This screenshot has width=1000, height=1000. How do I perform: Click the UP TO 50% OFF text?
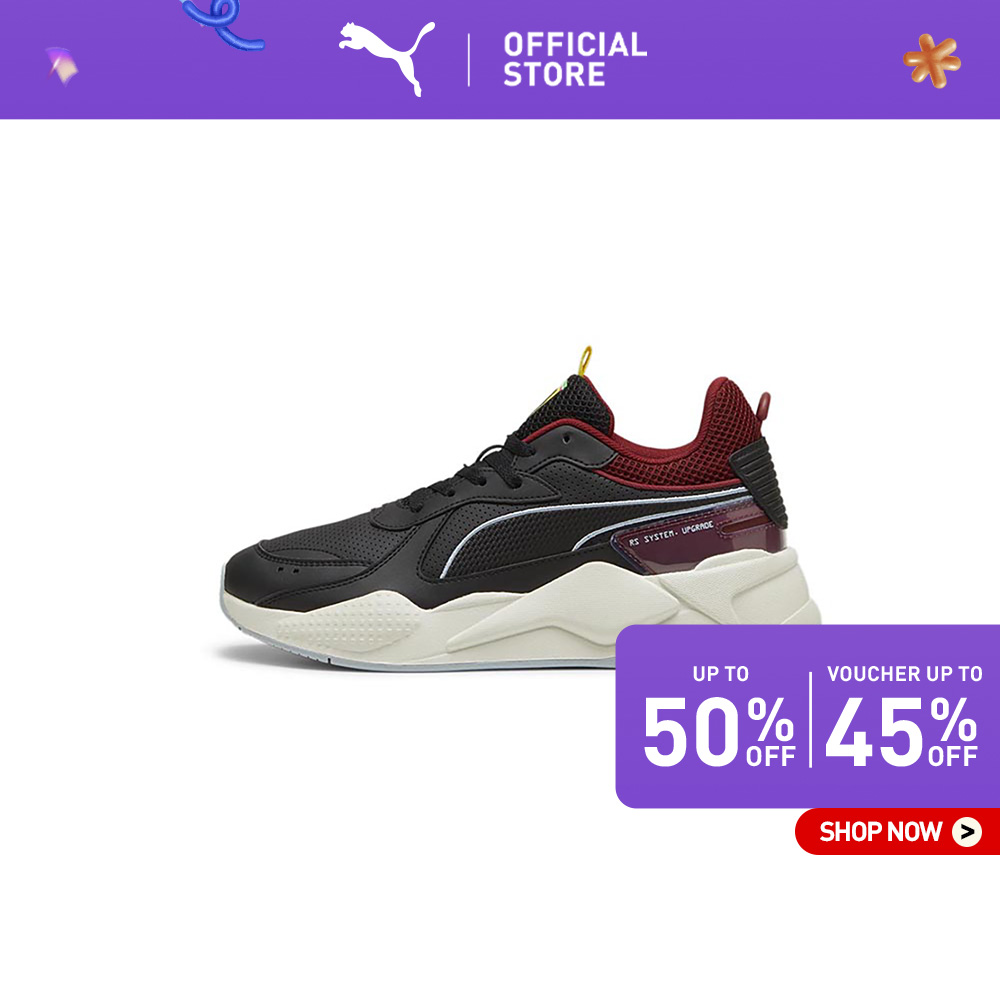click(720, 716)
